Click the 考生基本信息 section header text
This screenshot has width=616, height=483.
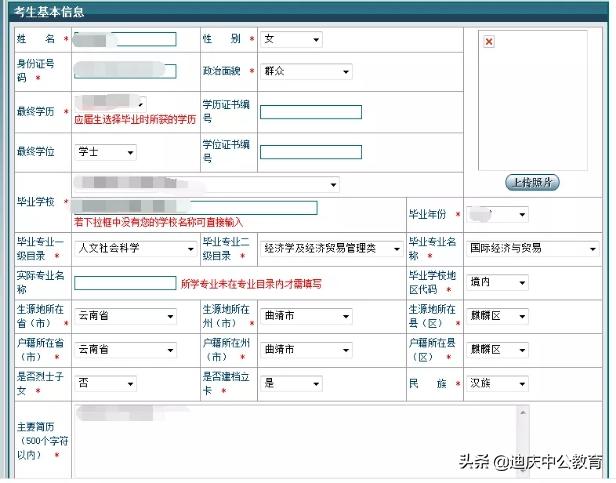click(49, 11)
